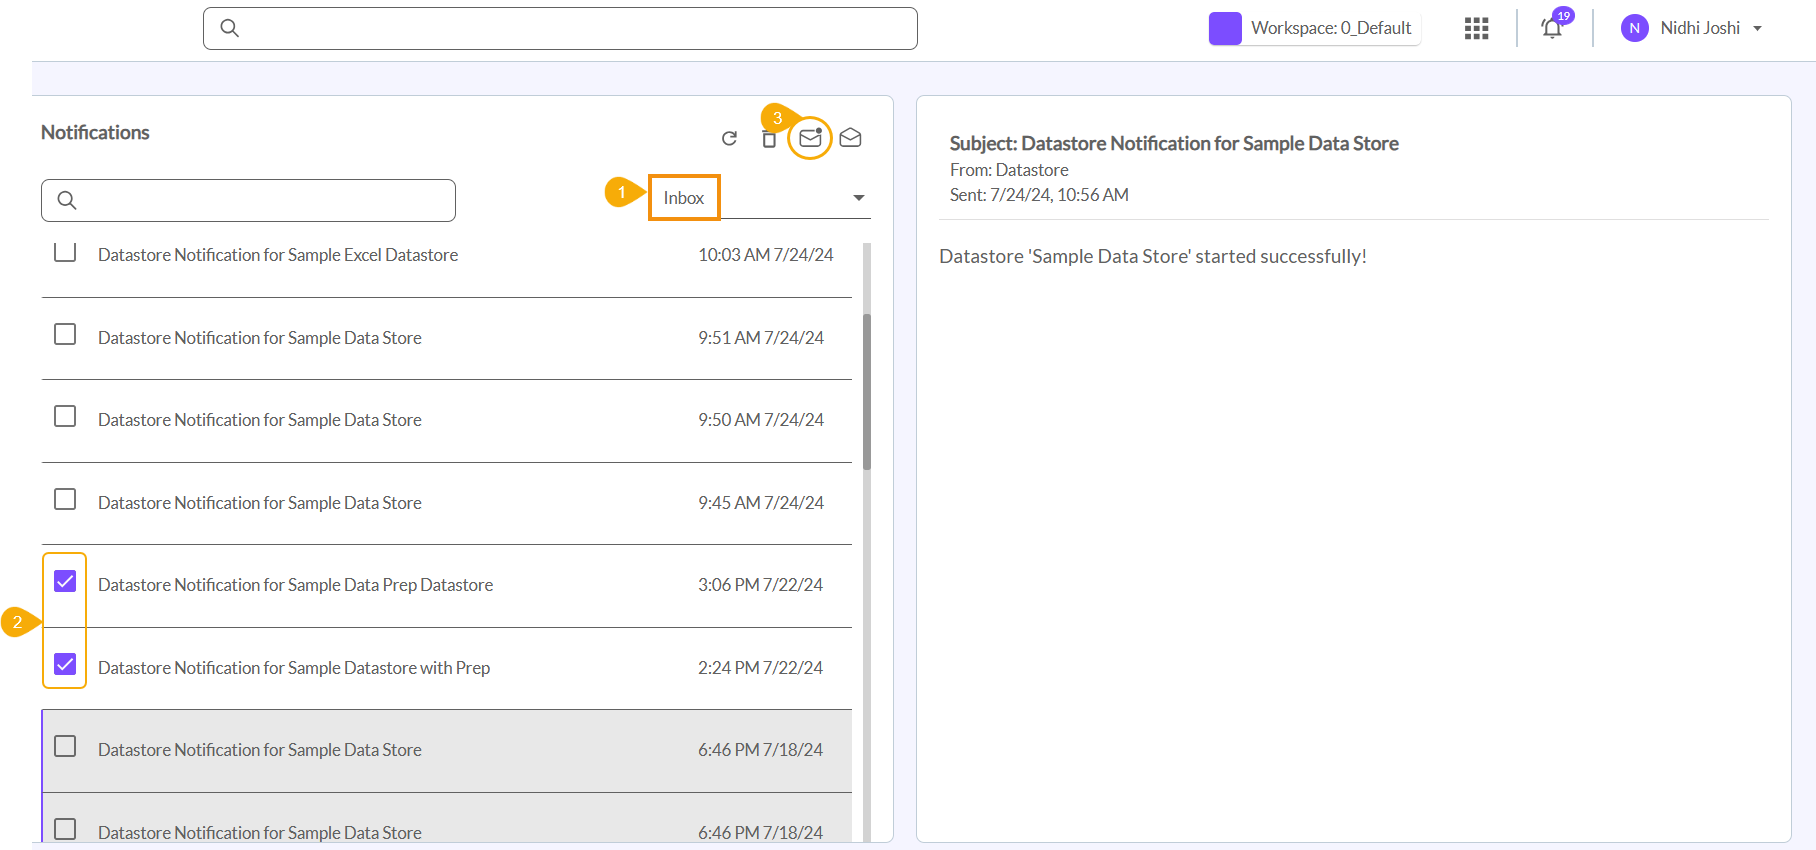This screenshot has height=850, width=1816.
Task: Open the Workspace: 0_Default selector
Action: click(1330, 28)
